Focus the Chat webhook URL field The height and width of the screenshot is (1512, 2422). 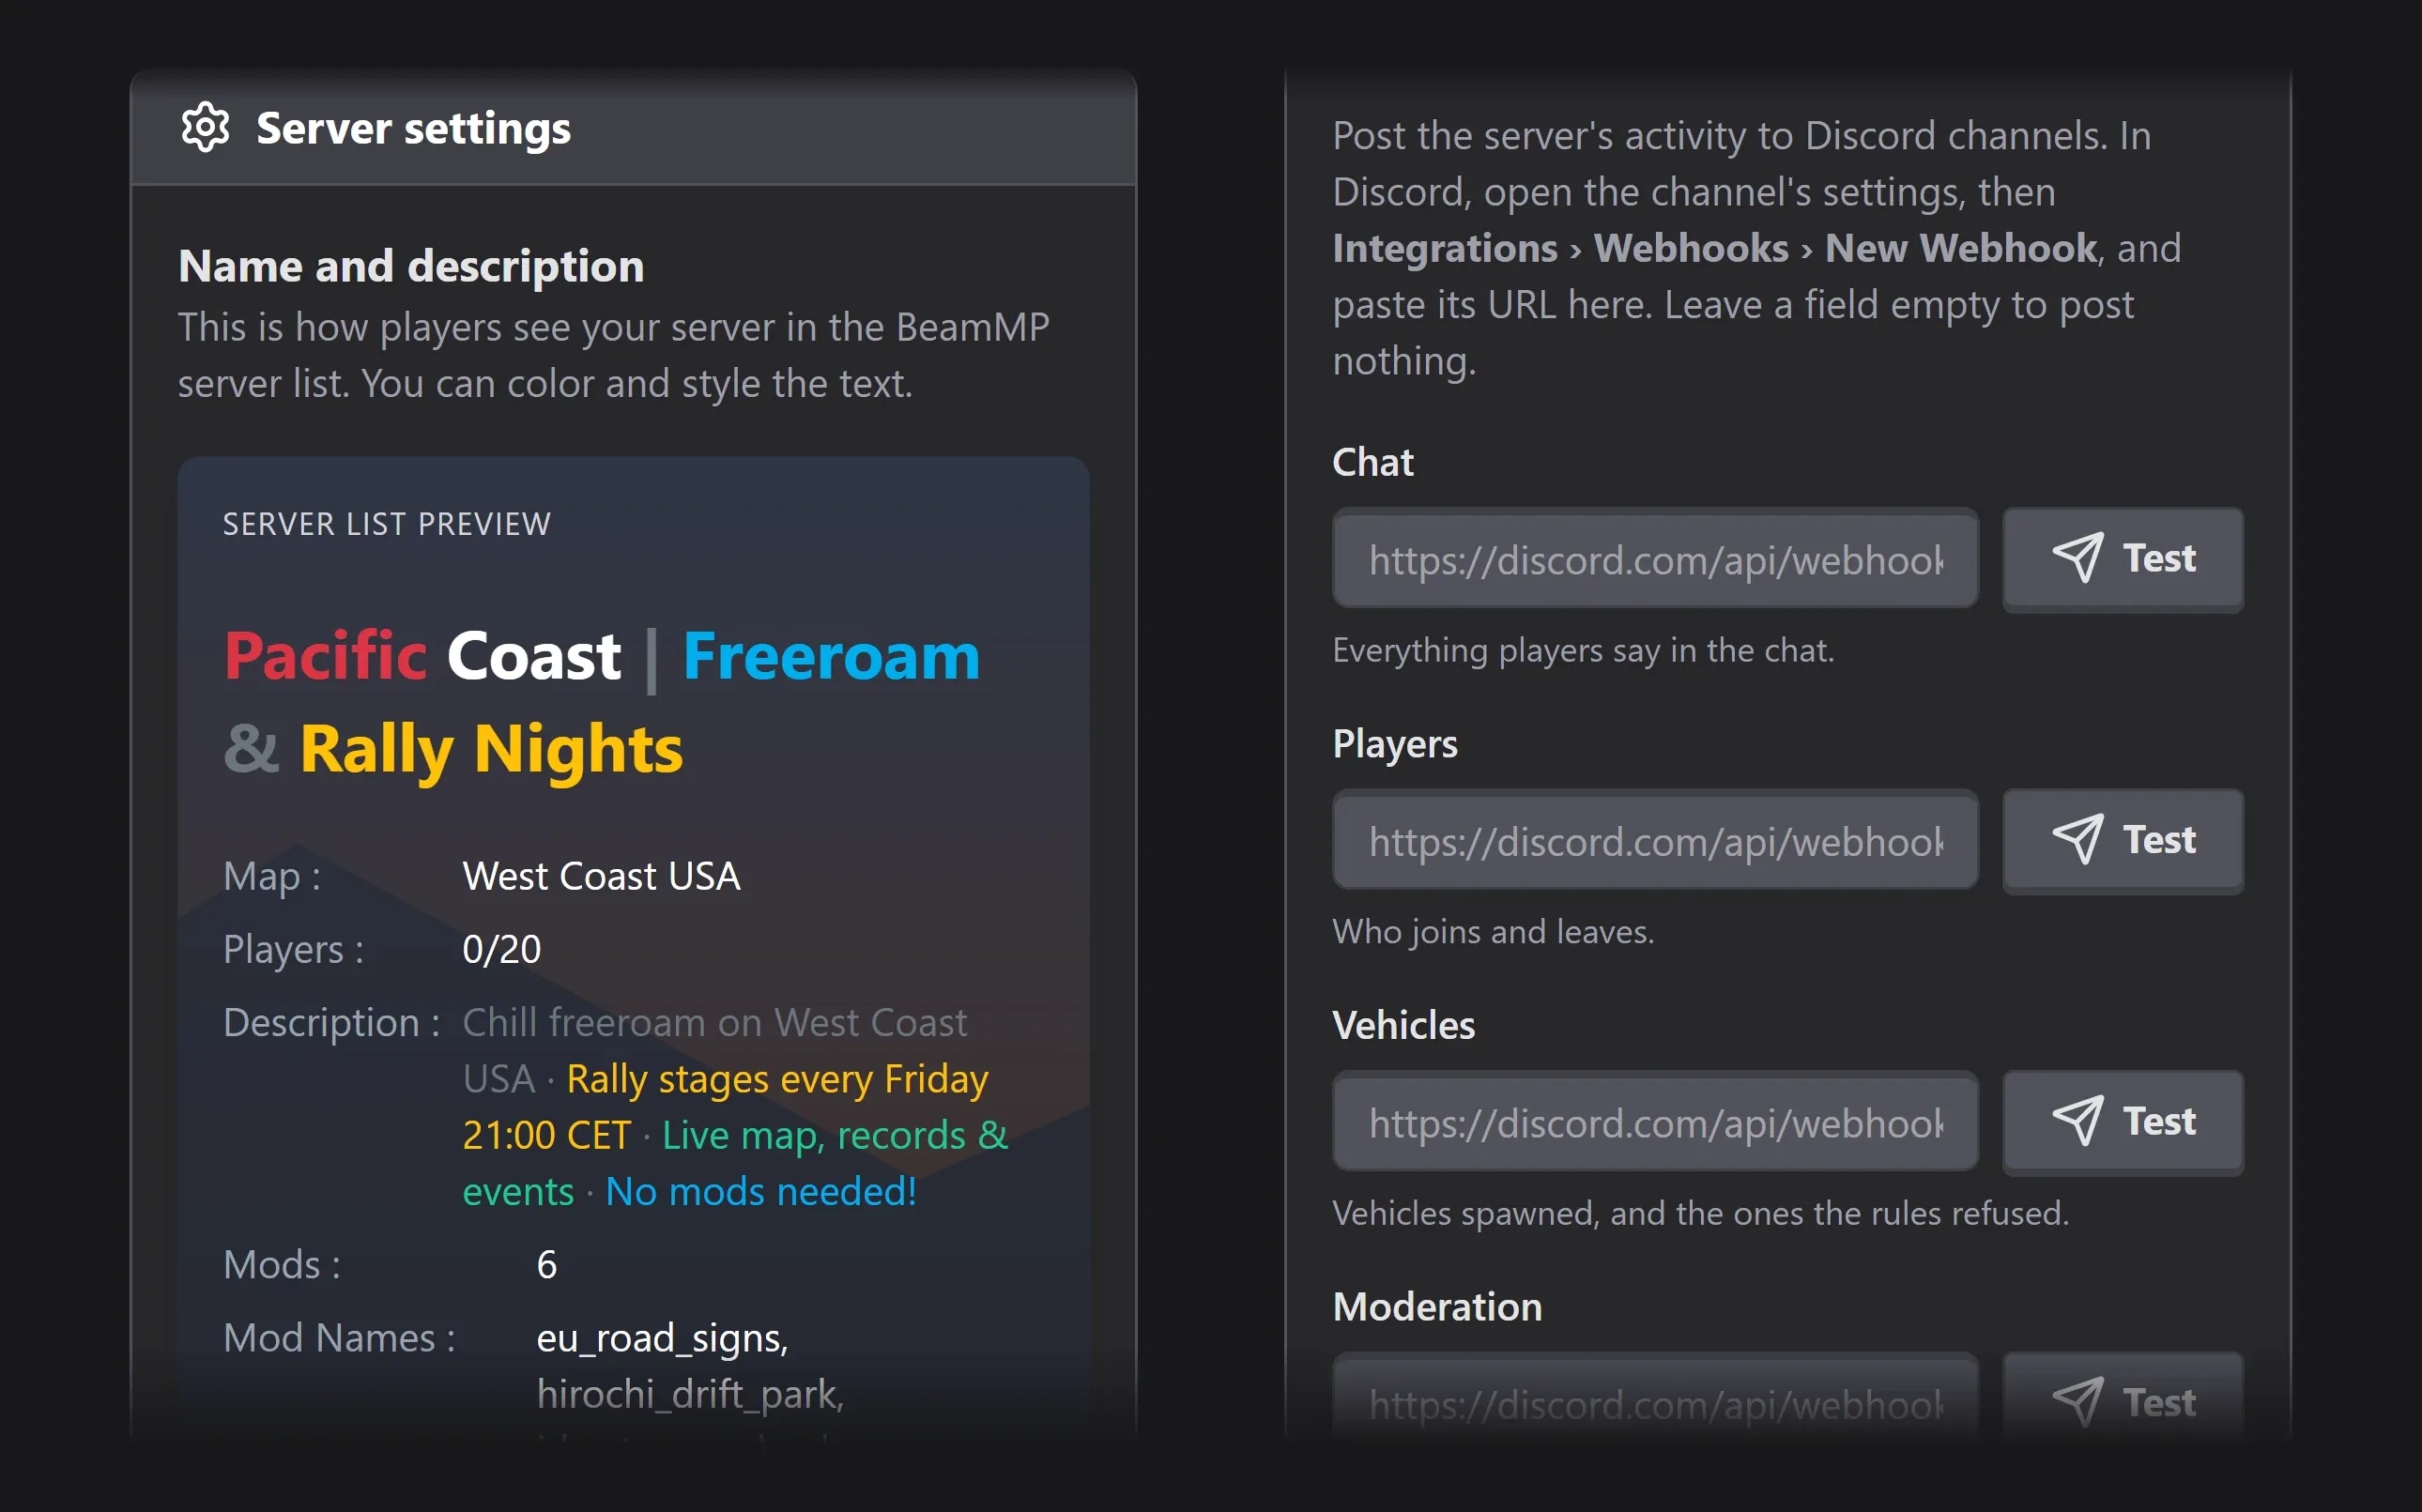coord(1655,558)
